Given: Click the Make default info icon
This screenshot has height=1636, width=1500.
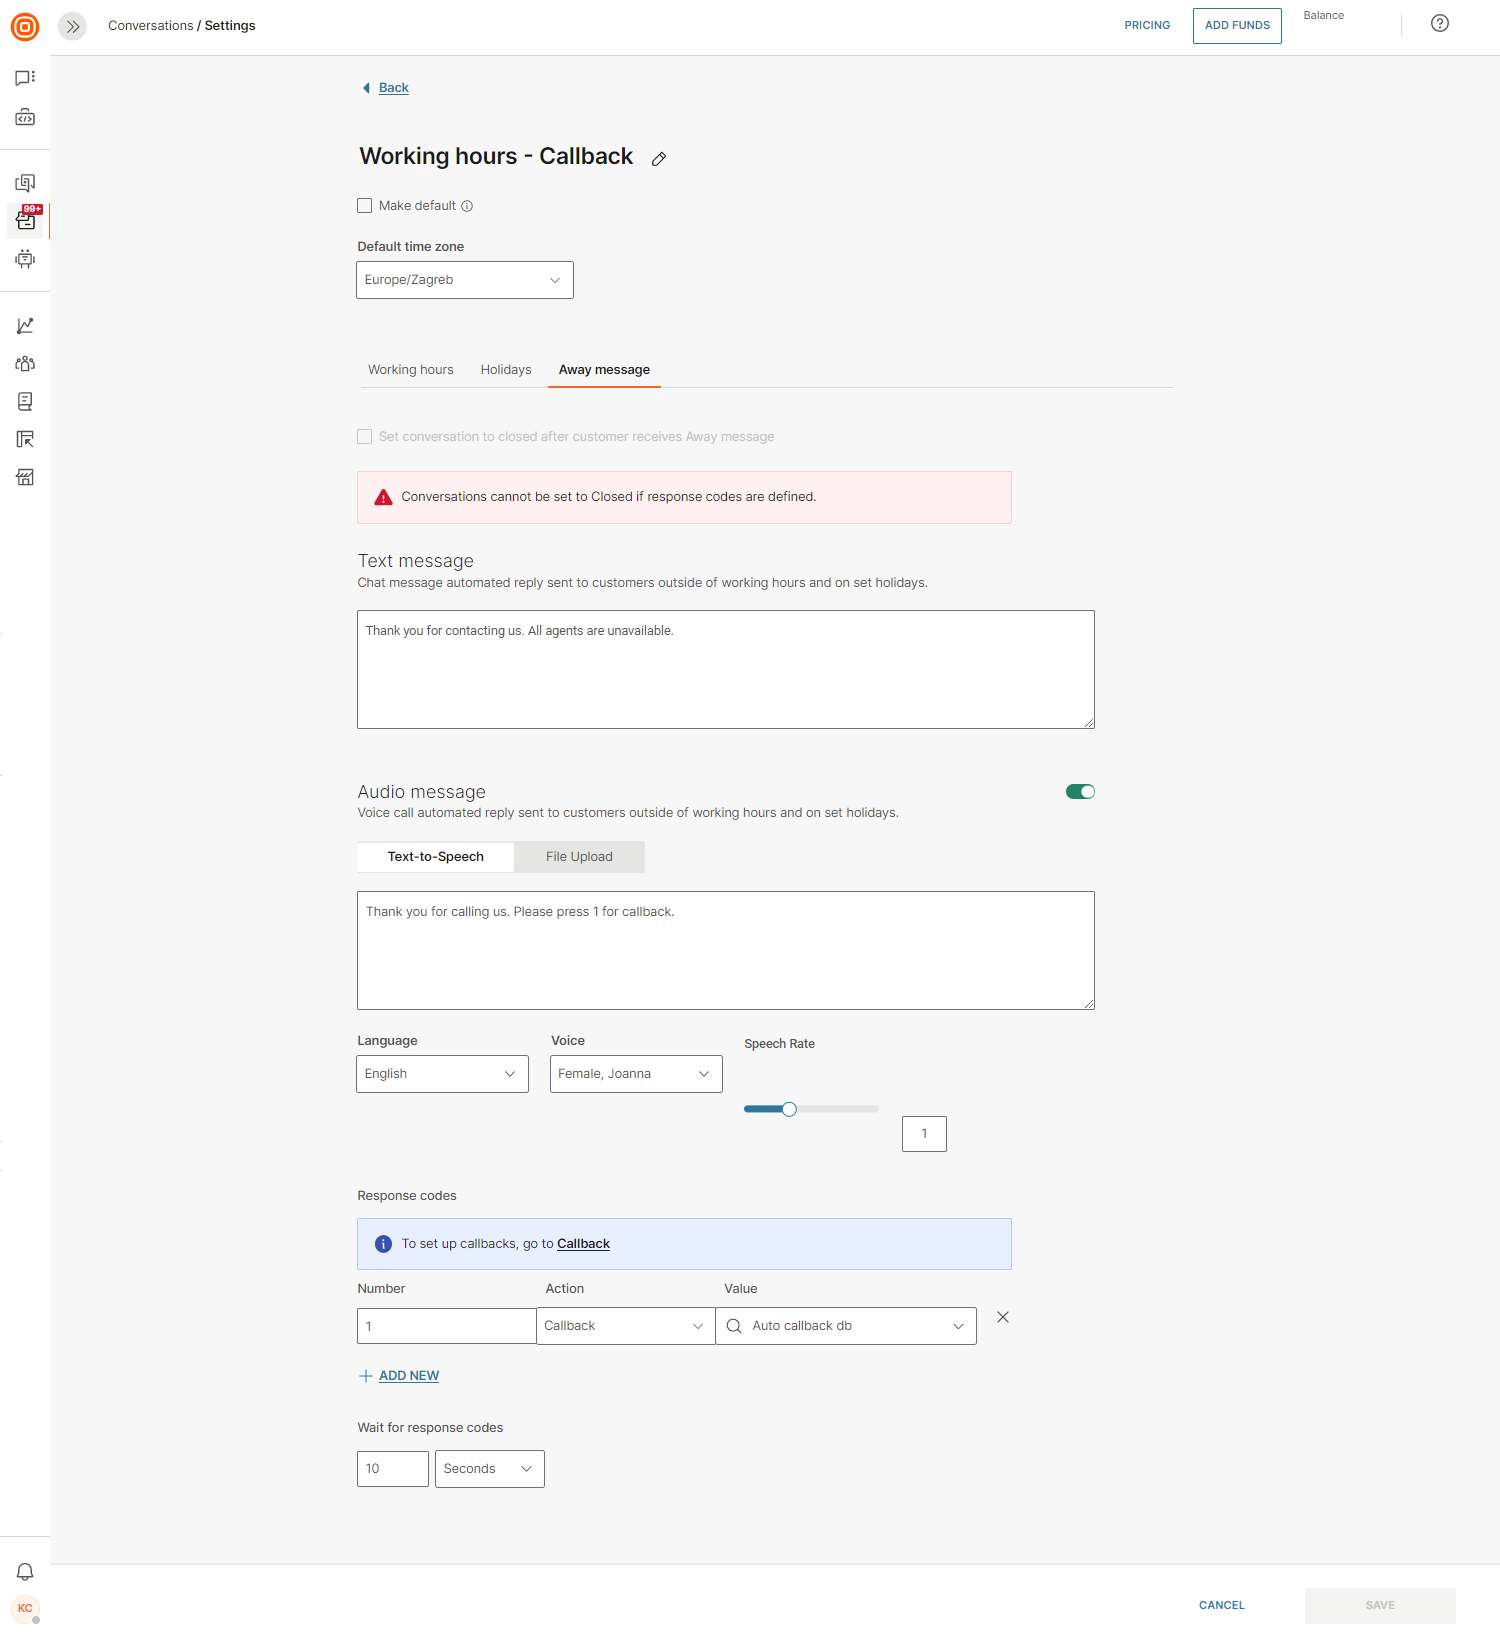Looking at the screenshot, I should (467, 206).
